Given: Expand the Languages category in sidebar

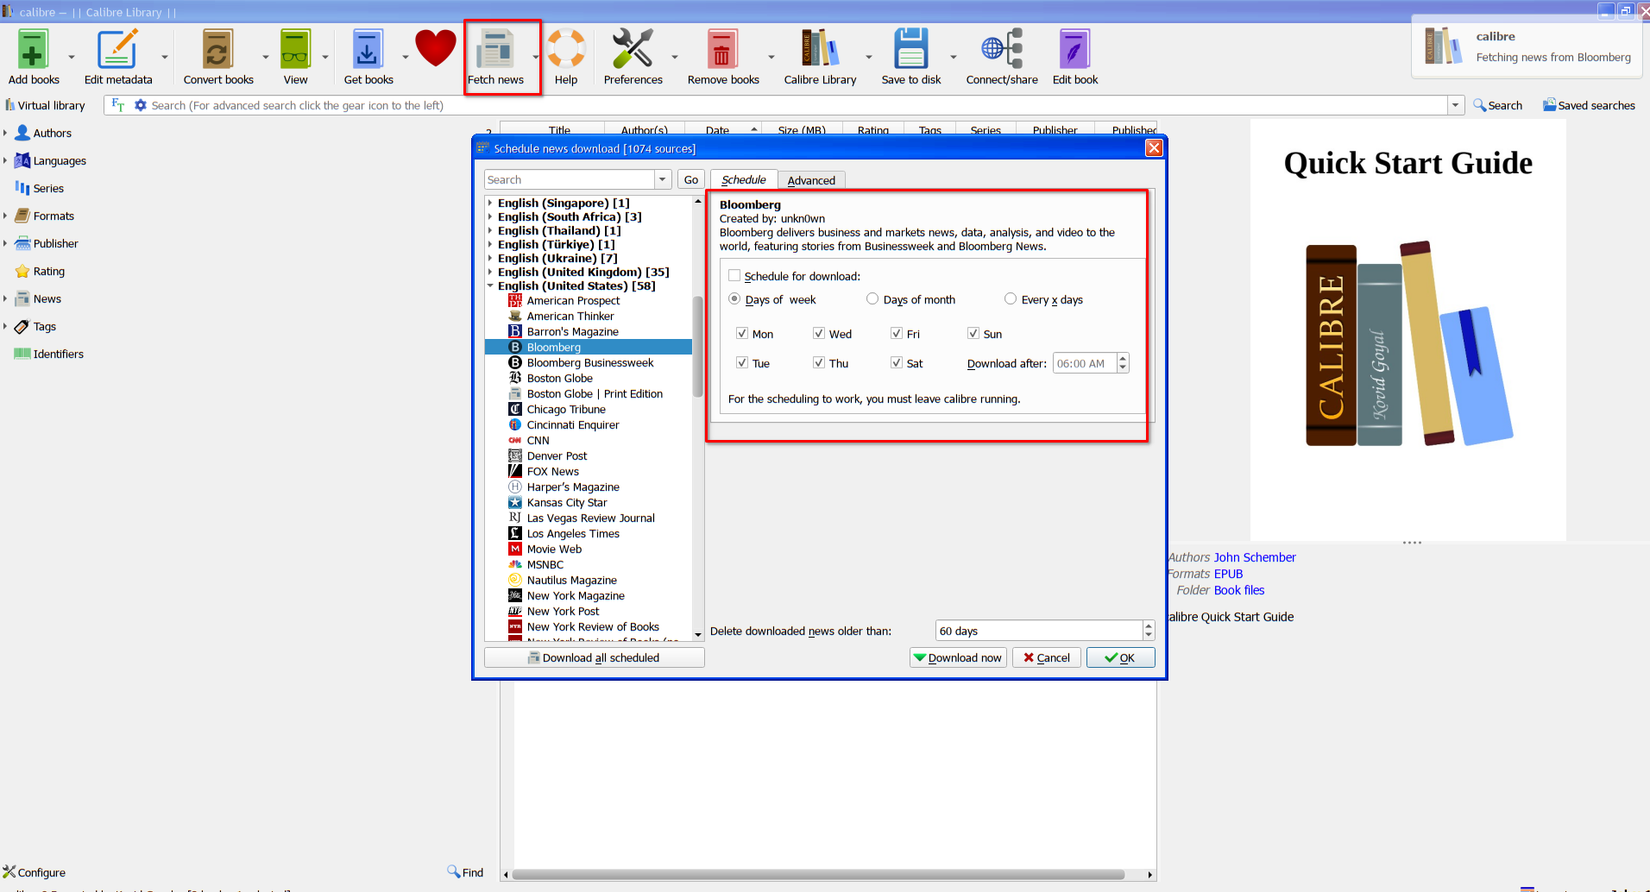Looking at the screenshot, I should click(x=5, y=161).
